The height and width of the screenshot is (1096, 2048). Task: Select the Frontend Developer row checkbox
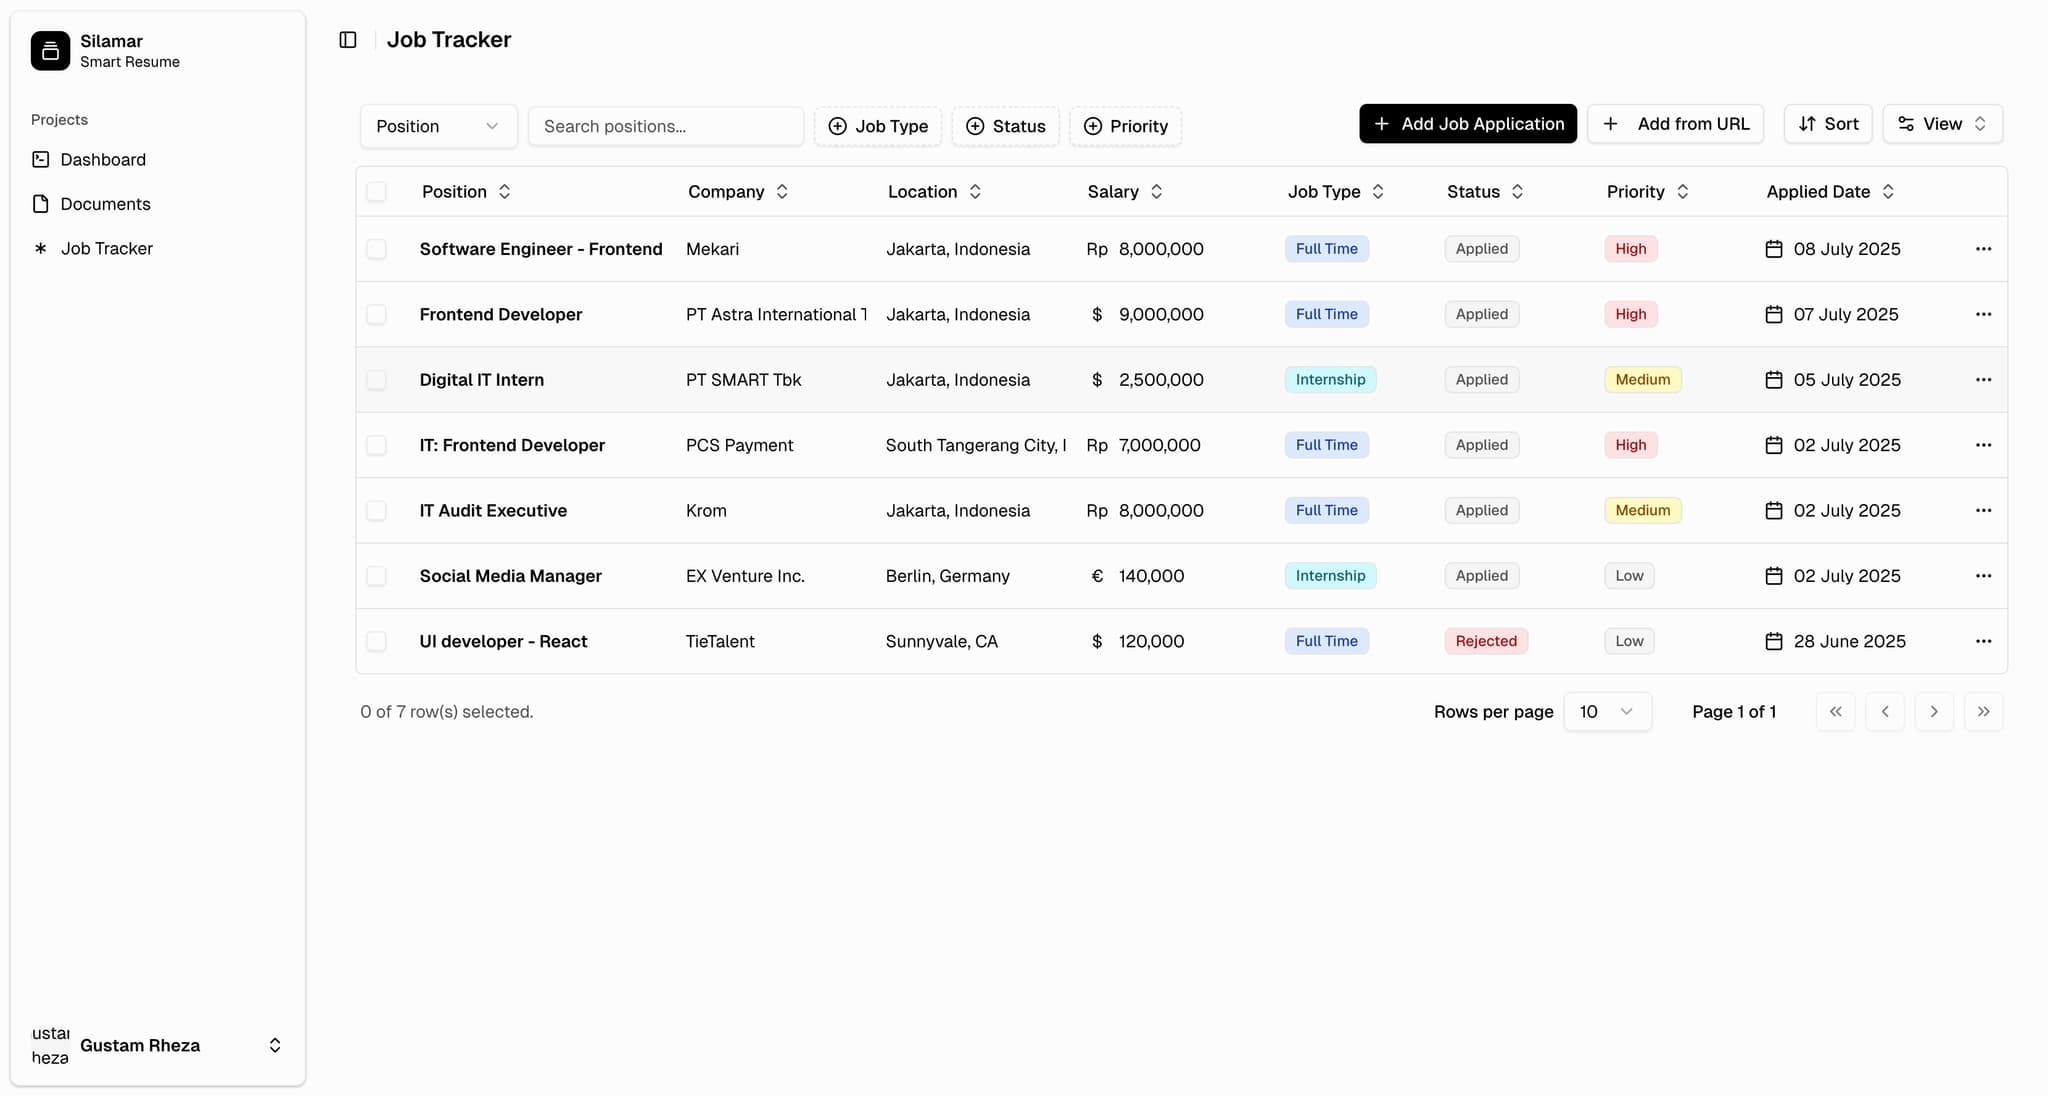376,314
